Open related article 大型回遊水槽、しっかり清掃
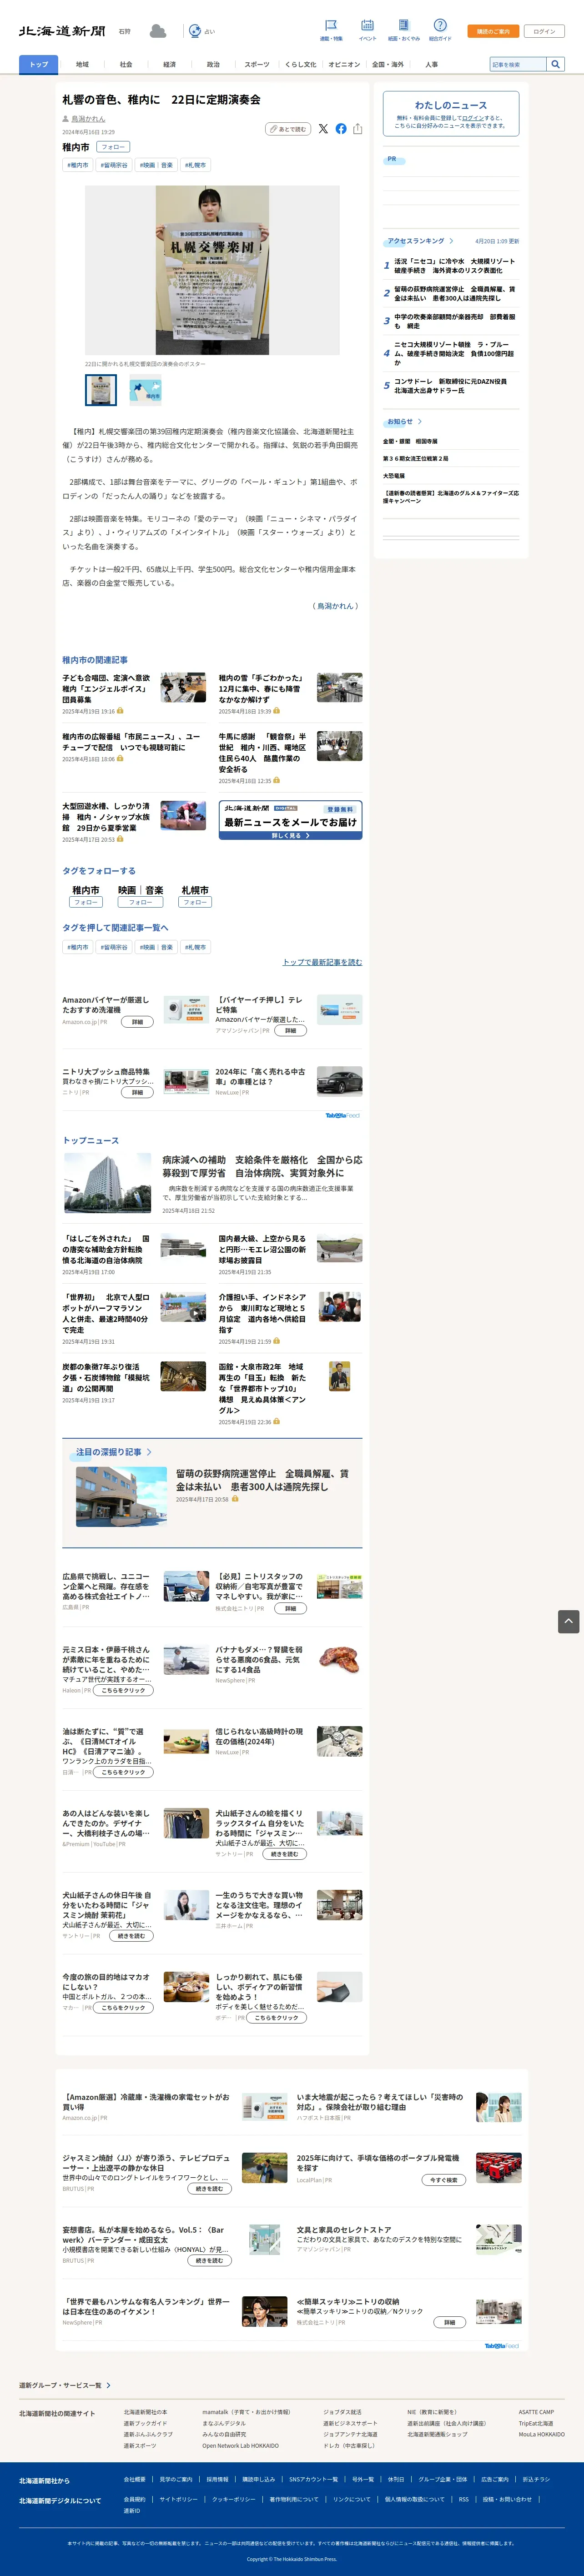Screen dimensions: 584x2576 [x=107, y=817]
